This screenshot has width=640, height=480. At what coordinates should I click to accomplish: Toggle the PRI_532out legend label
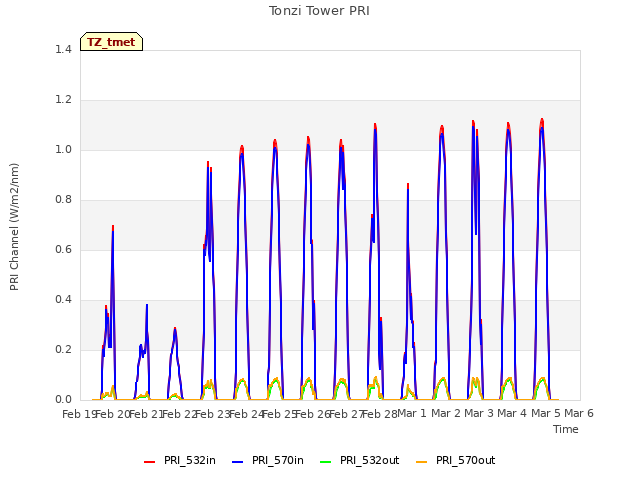pyautogui.click(x=370, y=460)
